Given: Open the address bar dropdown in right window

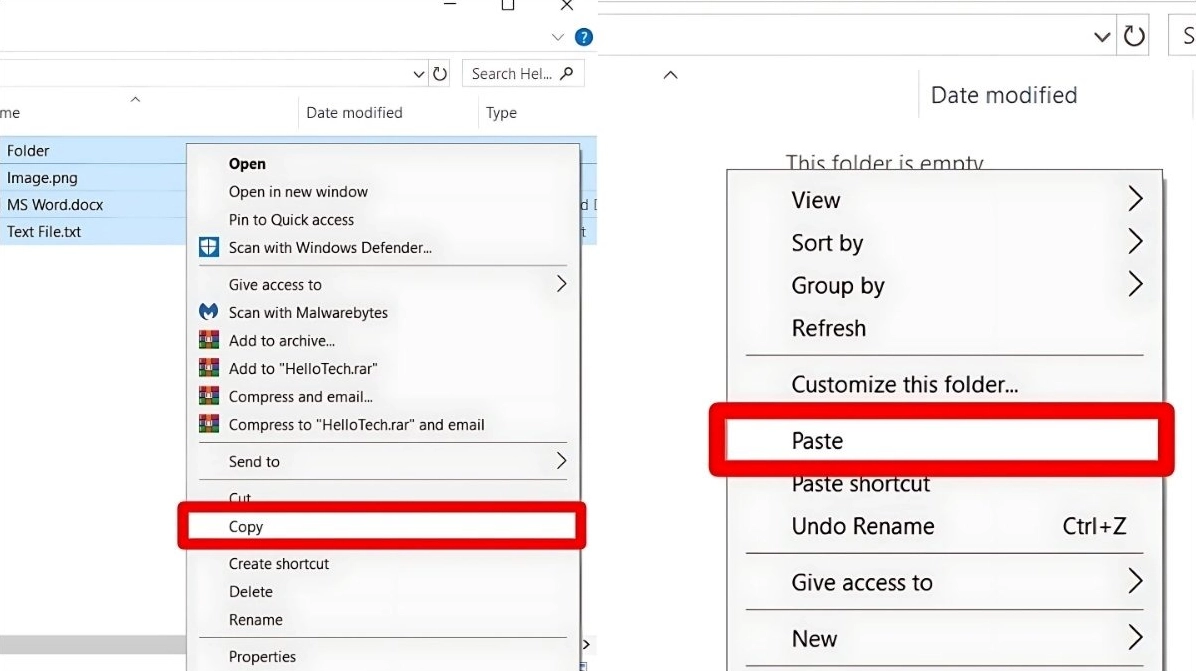Looking at the screenshot, I should coord(1102,37).
